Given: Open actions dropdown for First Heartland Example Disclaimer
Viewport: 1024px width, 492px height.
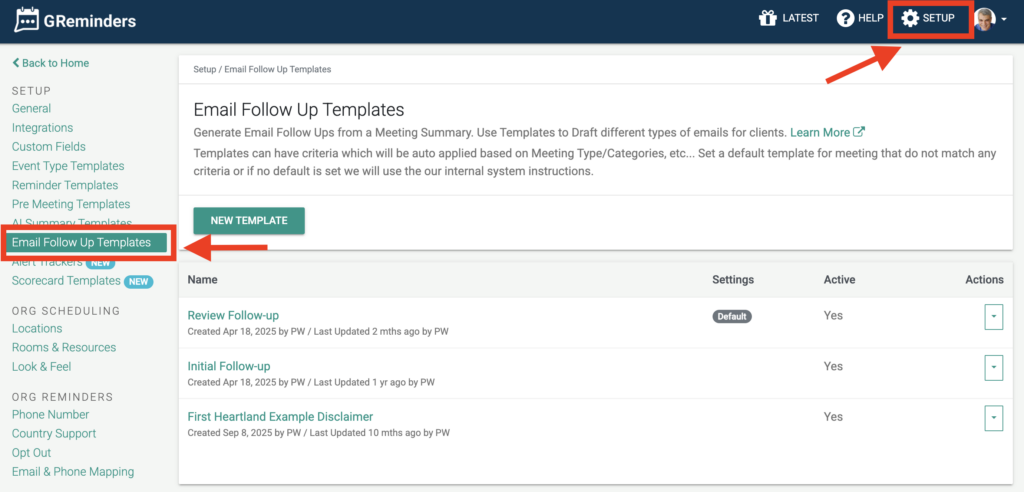Looking at the screenshot, I should pos(993,418).
